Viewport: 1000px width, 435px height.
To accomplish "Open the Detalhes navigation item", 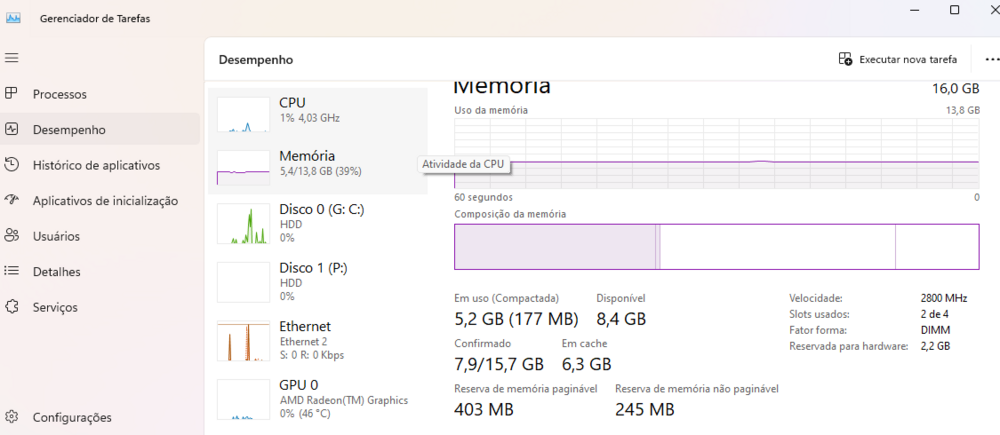I will click(57, 271).
